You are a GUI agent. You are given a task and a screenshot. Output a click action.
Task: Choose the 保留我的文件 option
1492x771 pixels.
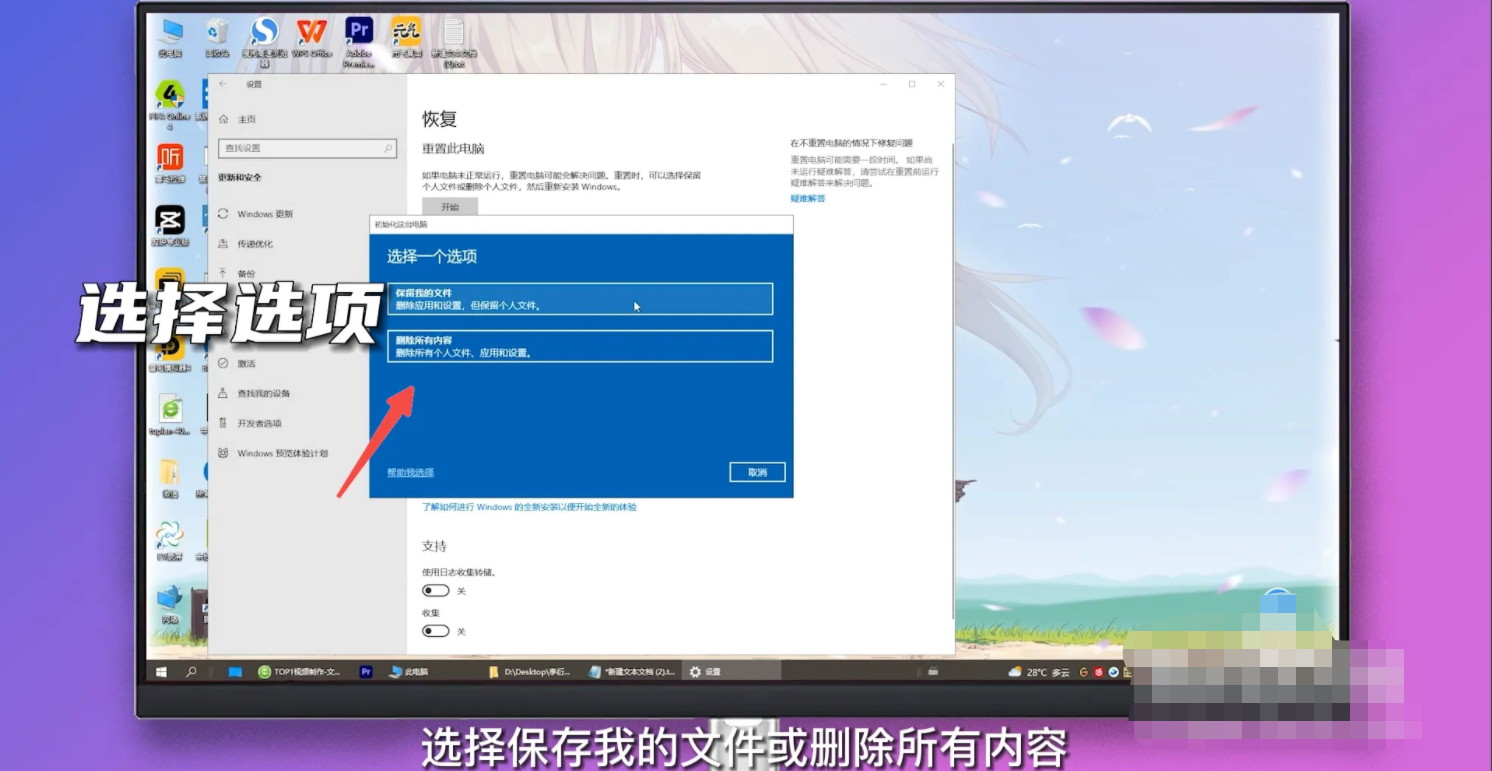(x=580, y=299)
